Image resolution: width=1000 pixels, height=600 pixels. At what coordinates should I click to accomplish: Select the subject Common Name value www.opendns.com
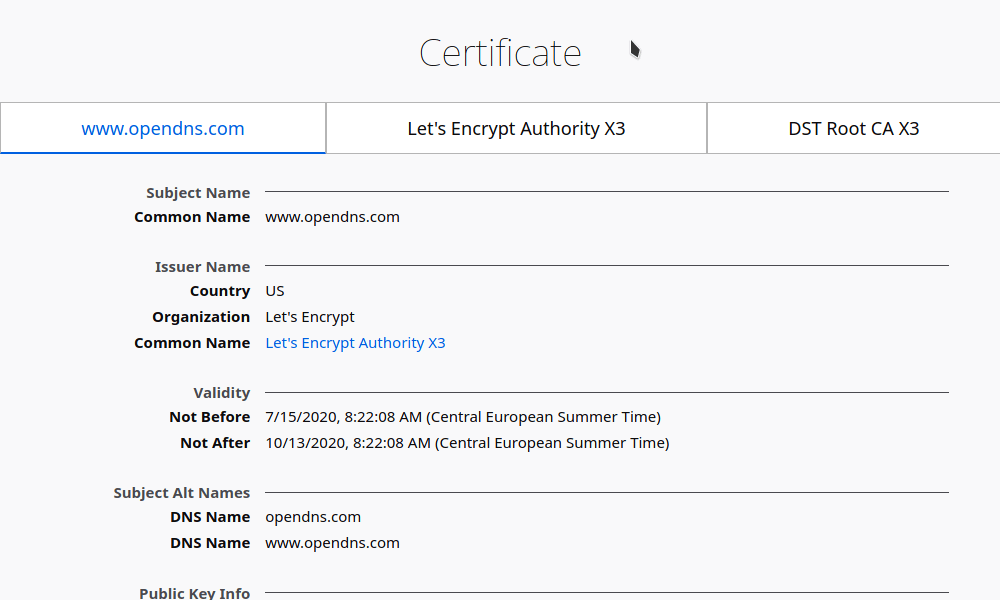pyautogui.click(x=332, y=217)
